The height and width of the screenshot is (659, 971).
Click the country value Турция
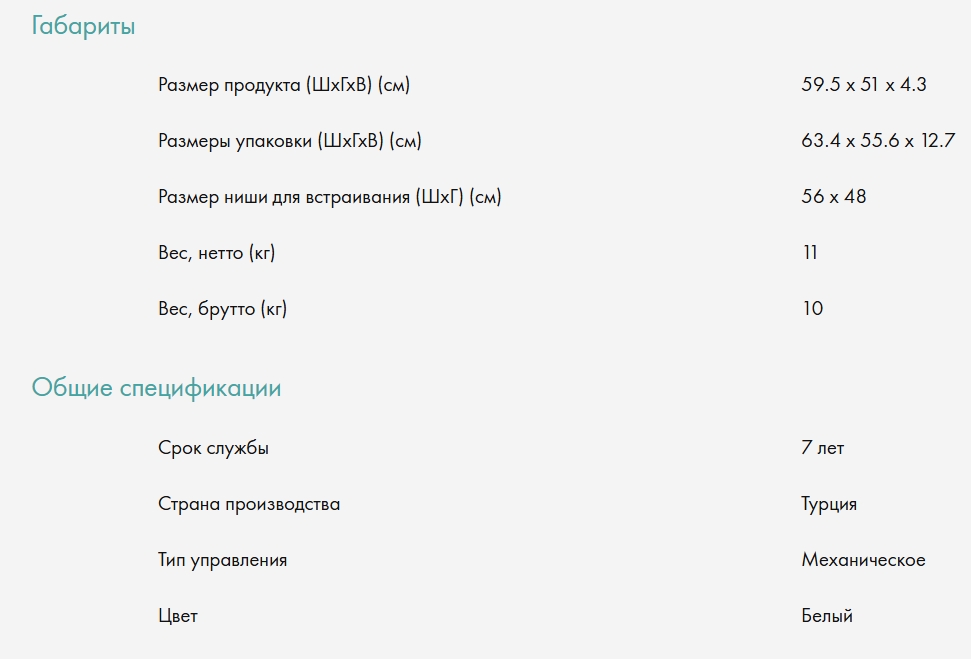[x=829, y=504]
